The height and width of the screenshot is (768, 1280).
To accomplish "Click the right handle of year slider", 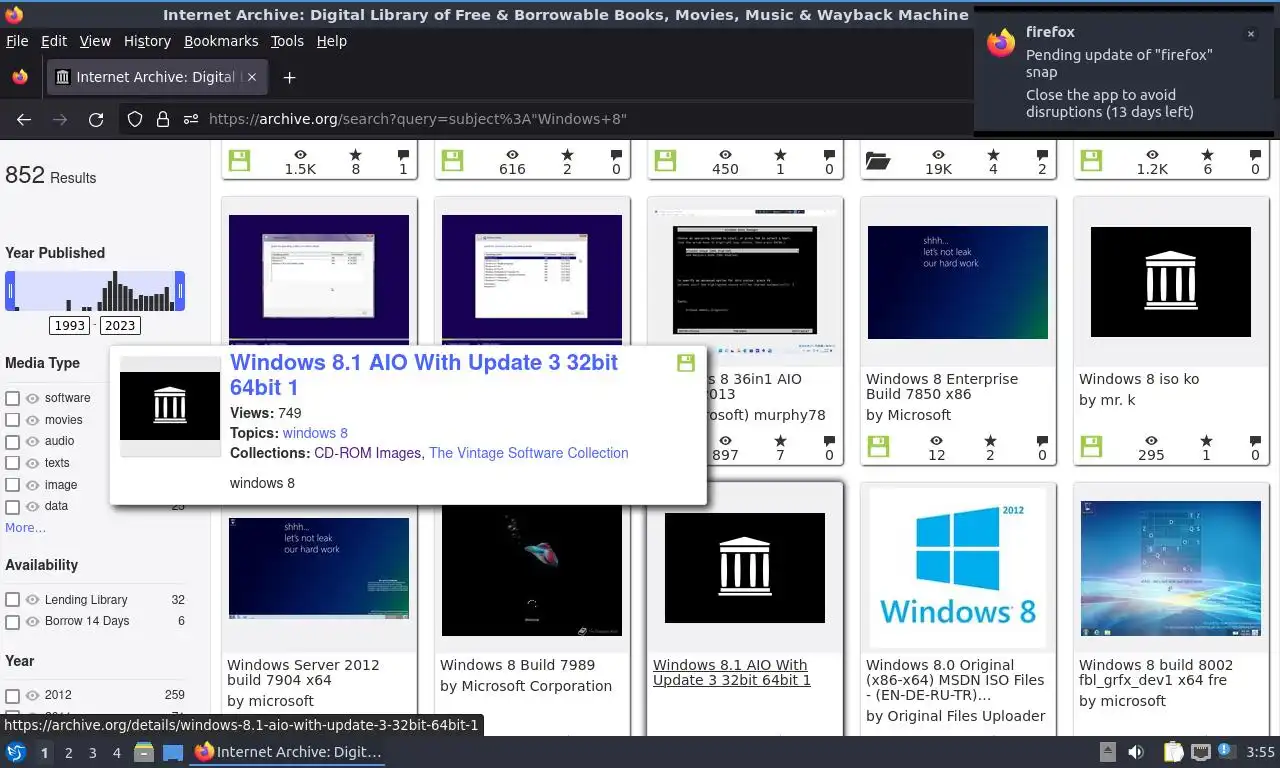I will tap(180, 291).
